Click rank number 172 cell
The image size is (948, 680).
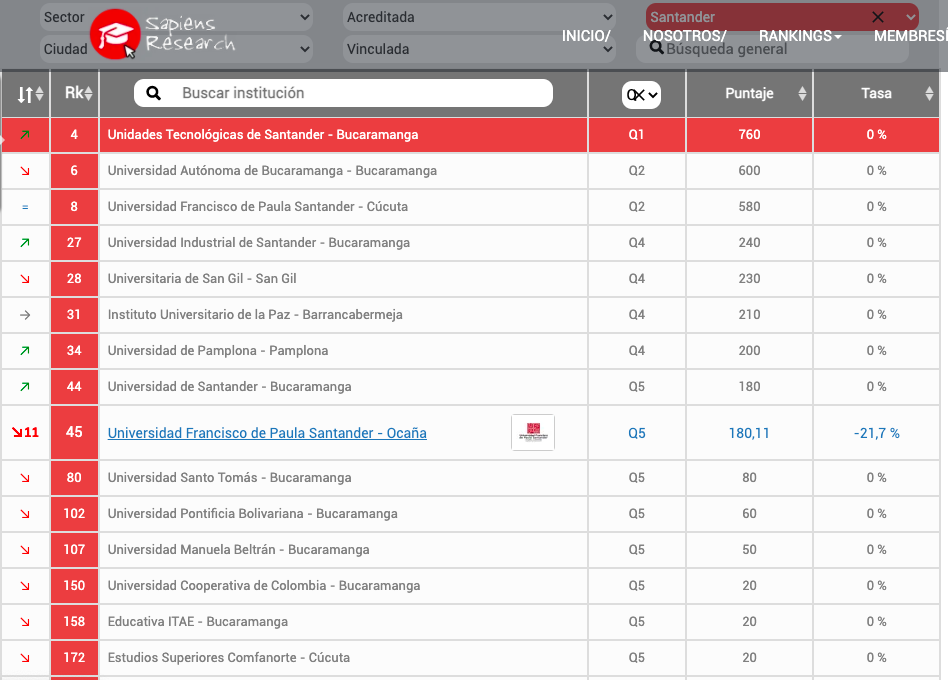click(74, 658)
